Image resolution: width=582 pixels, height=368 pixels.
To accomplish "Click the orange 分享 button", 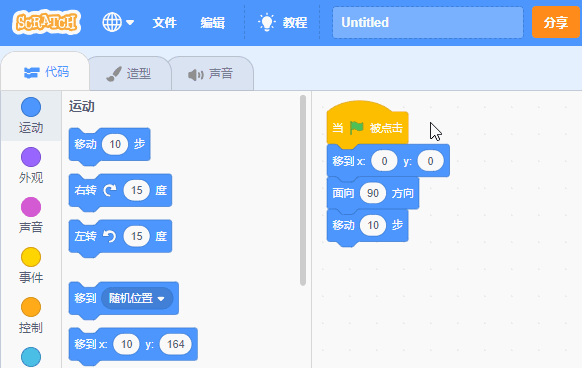I will tap(556, 22).
